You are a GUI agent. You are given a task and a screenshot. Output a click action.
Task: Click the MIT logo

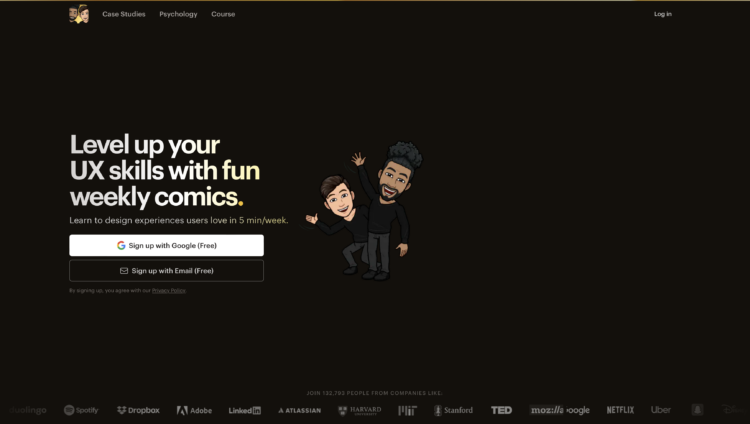click(408, 411)
